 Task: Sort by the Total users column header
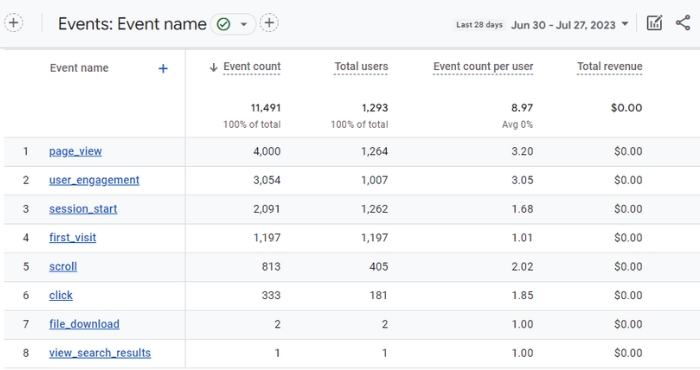(x=361, y=67)
